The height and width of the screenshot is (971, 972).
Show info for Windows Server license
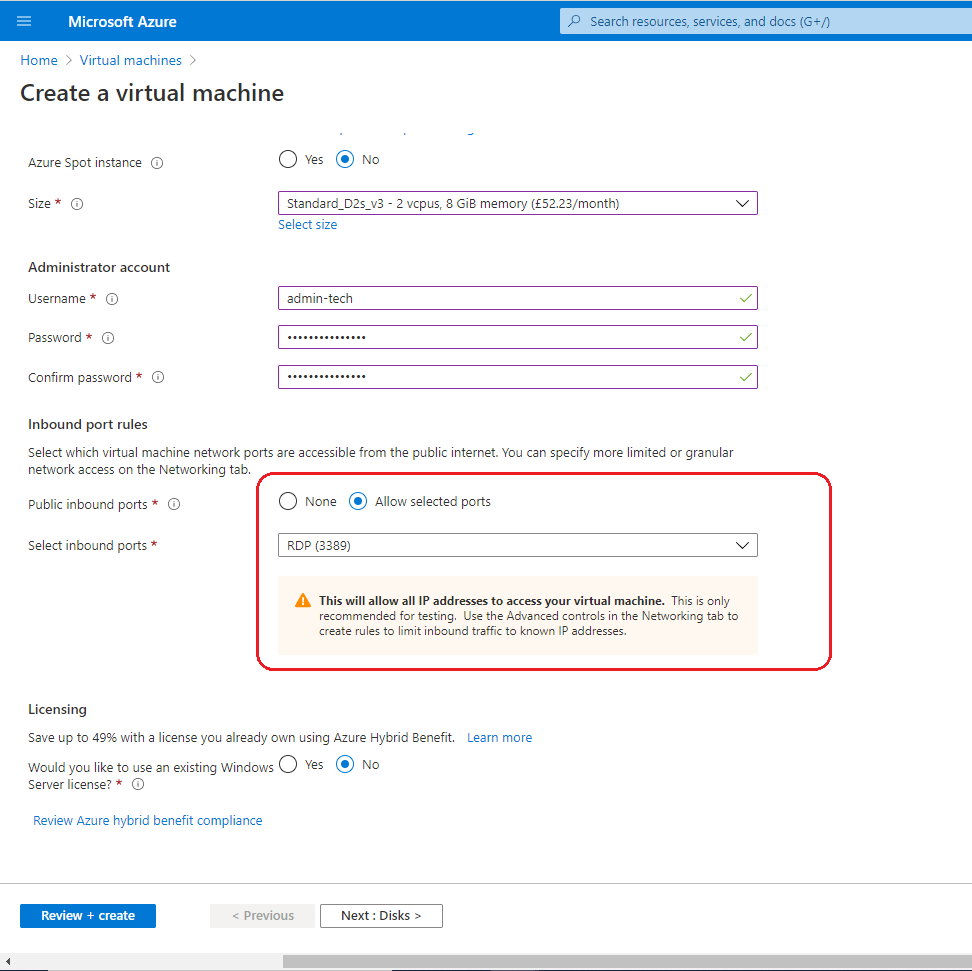point(138,784)
